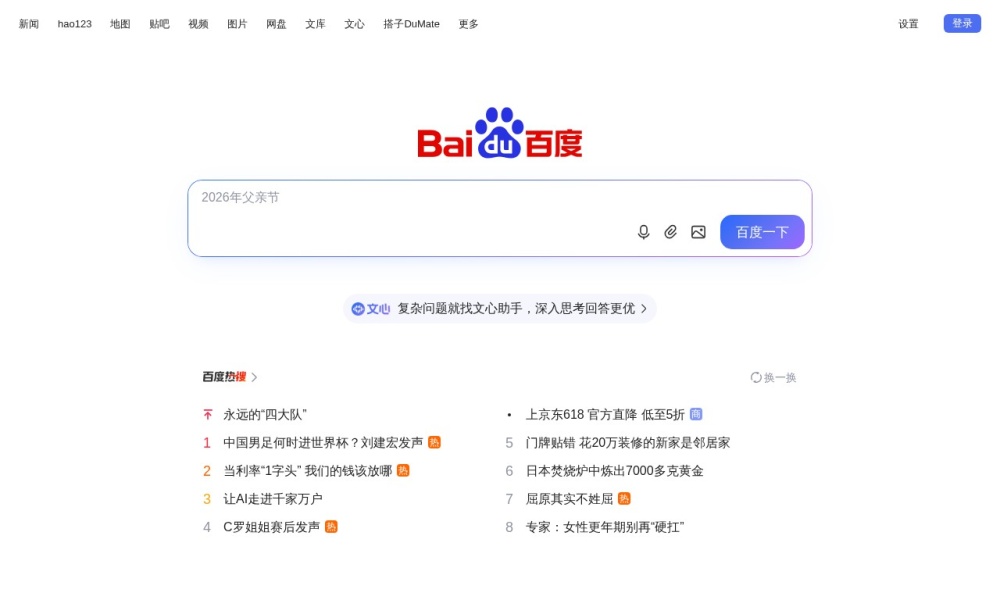Screen dimensions: 1000x600
Task: Click rank number 5 in the hot list
Action: click(x=509, y=443)
